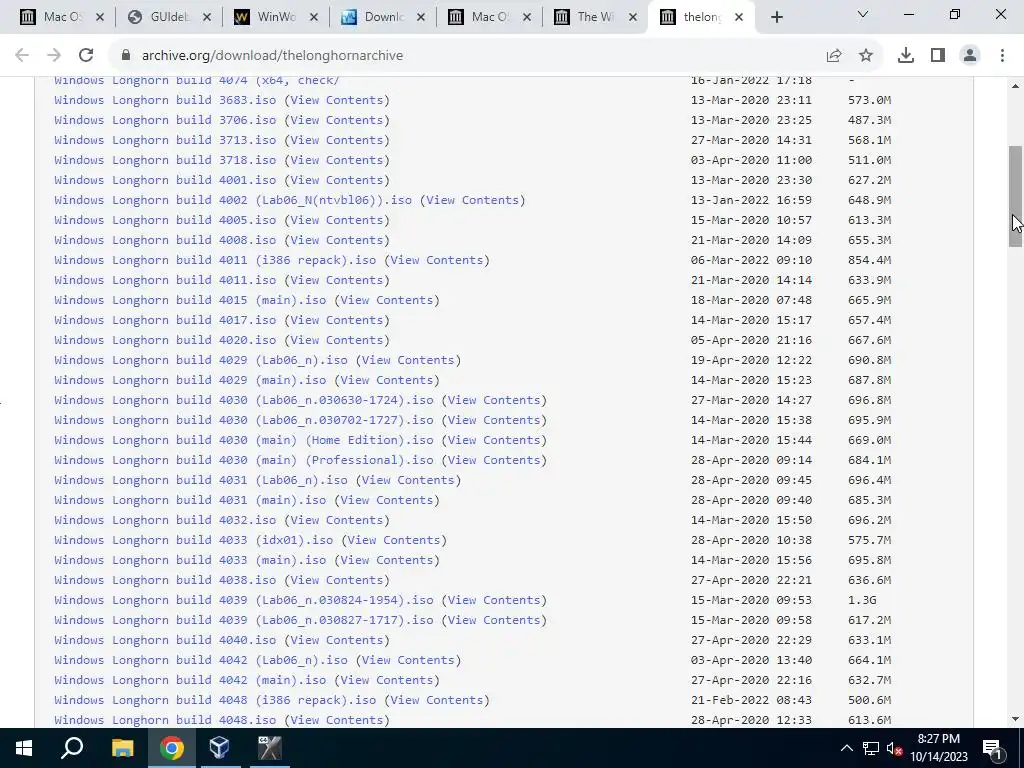This screenshot has width=1024, height=768.
Task: Open notification center icon
Action: coord(993,748)
